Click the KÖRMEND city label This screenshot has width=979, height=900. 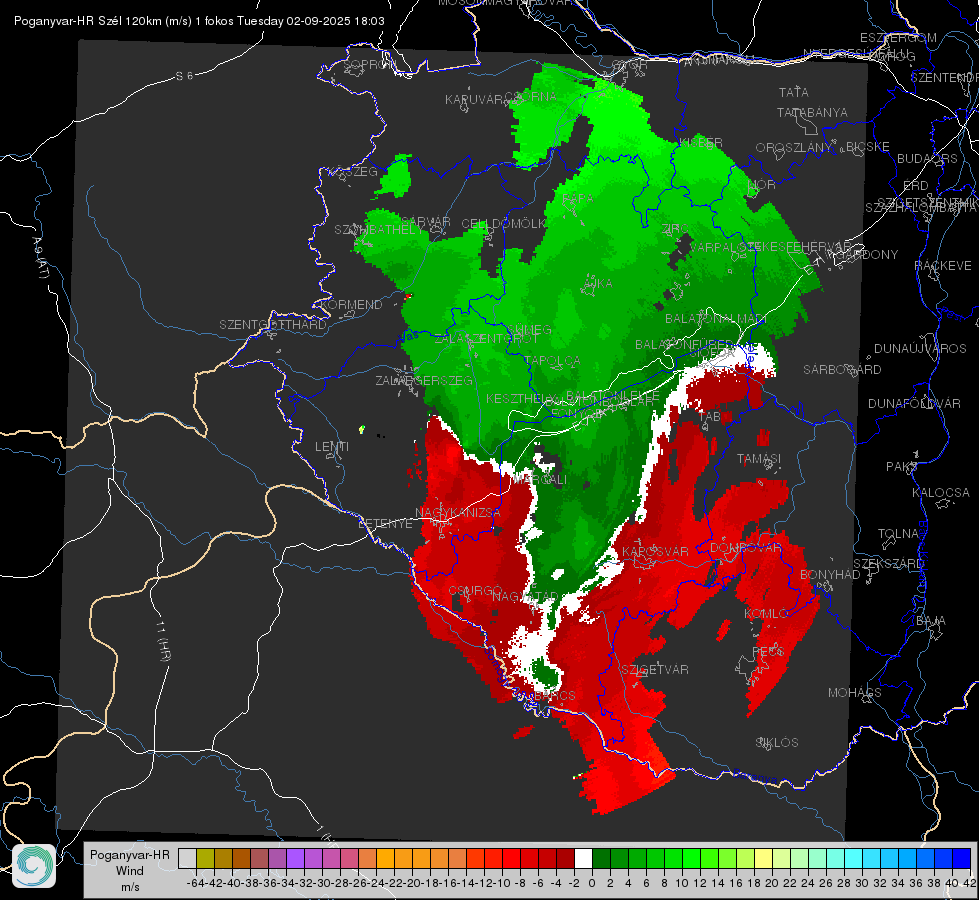(x=352, y=305)
